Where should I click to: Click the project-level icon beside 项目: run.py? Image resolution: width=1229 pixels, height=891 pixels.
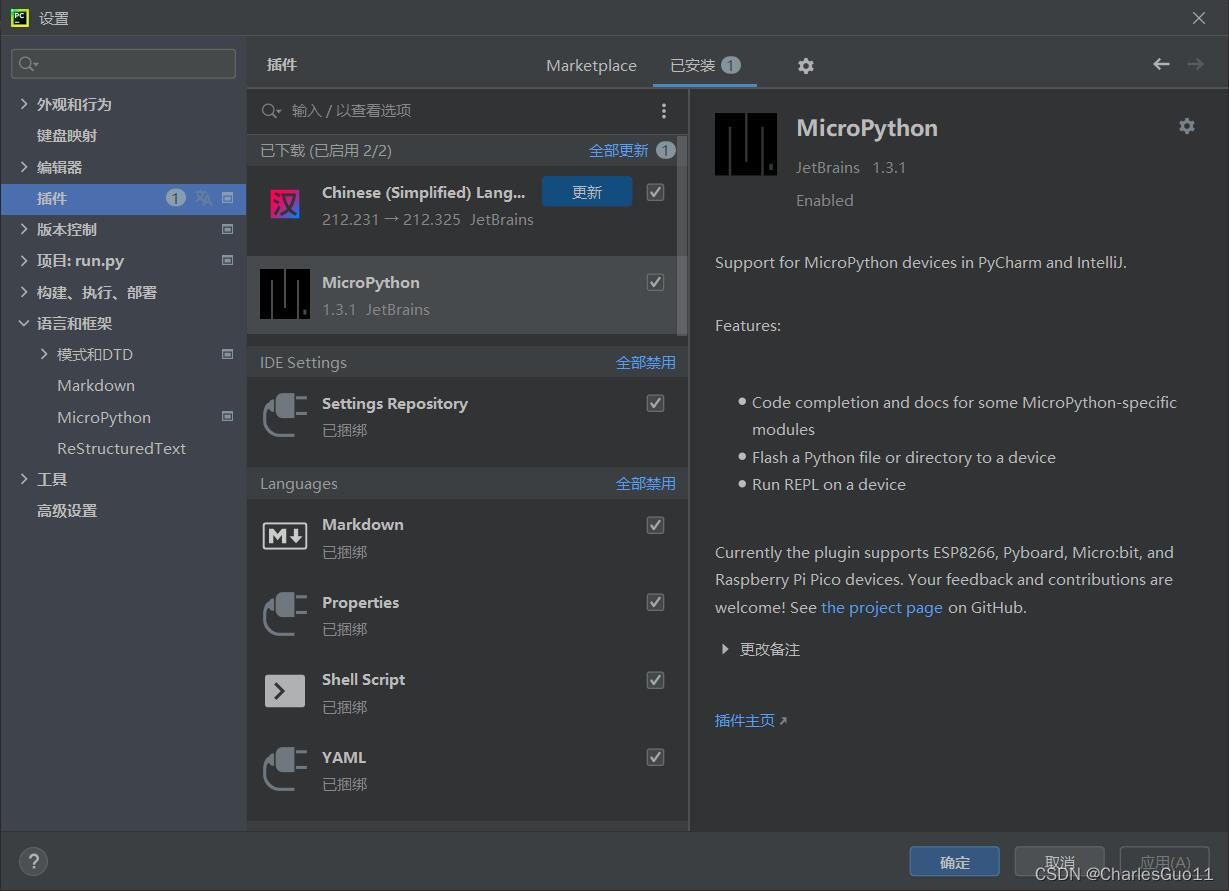[x=227, y=260]
